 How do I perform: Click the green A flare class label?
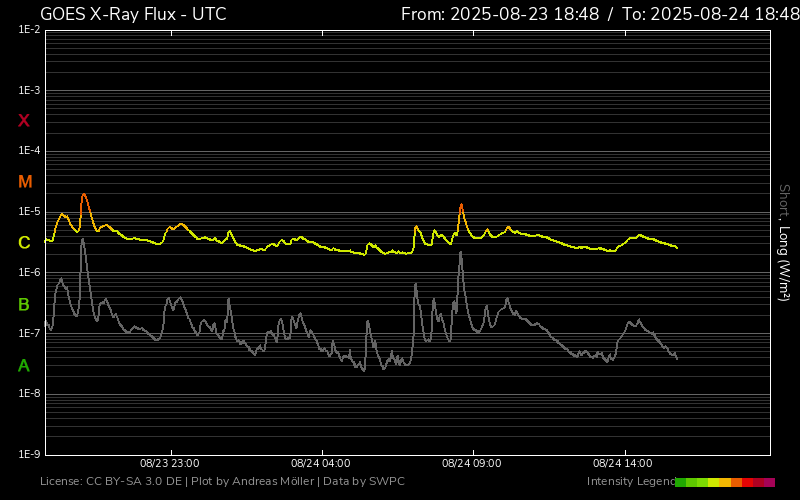[24, 366]
